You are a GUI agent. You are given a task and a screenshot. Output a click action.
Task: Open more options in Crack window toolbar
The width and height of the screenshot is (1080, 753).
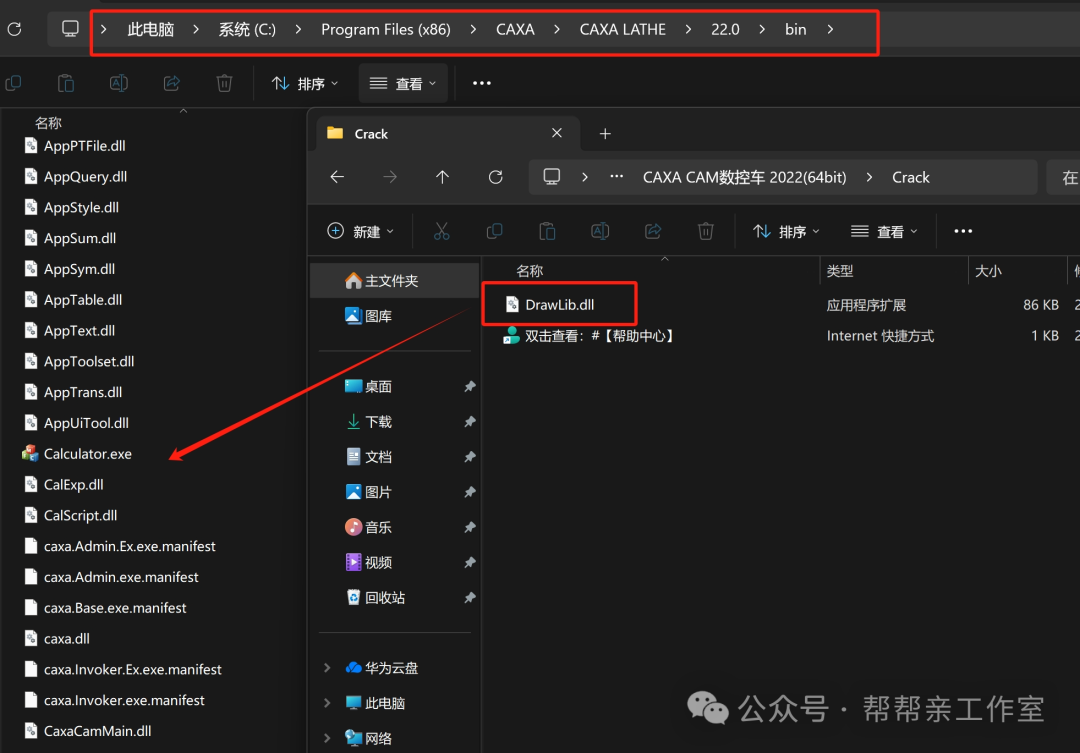point(963,231)
